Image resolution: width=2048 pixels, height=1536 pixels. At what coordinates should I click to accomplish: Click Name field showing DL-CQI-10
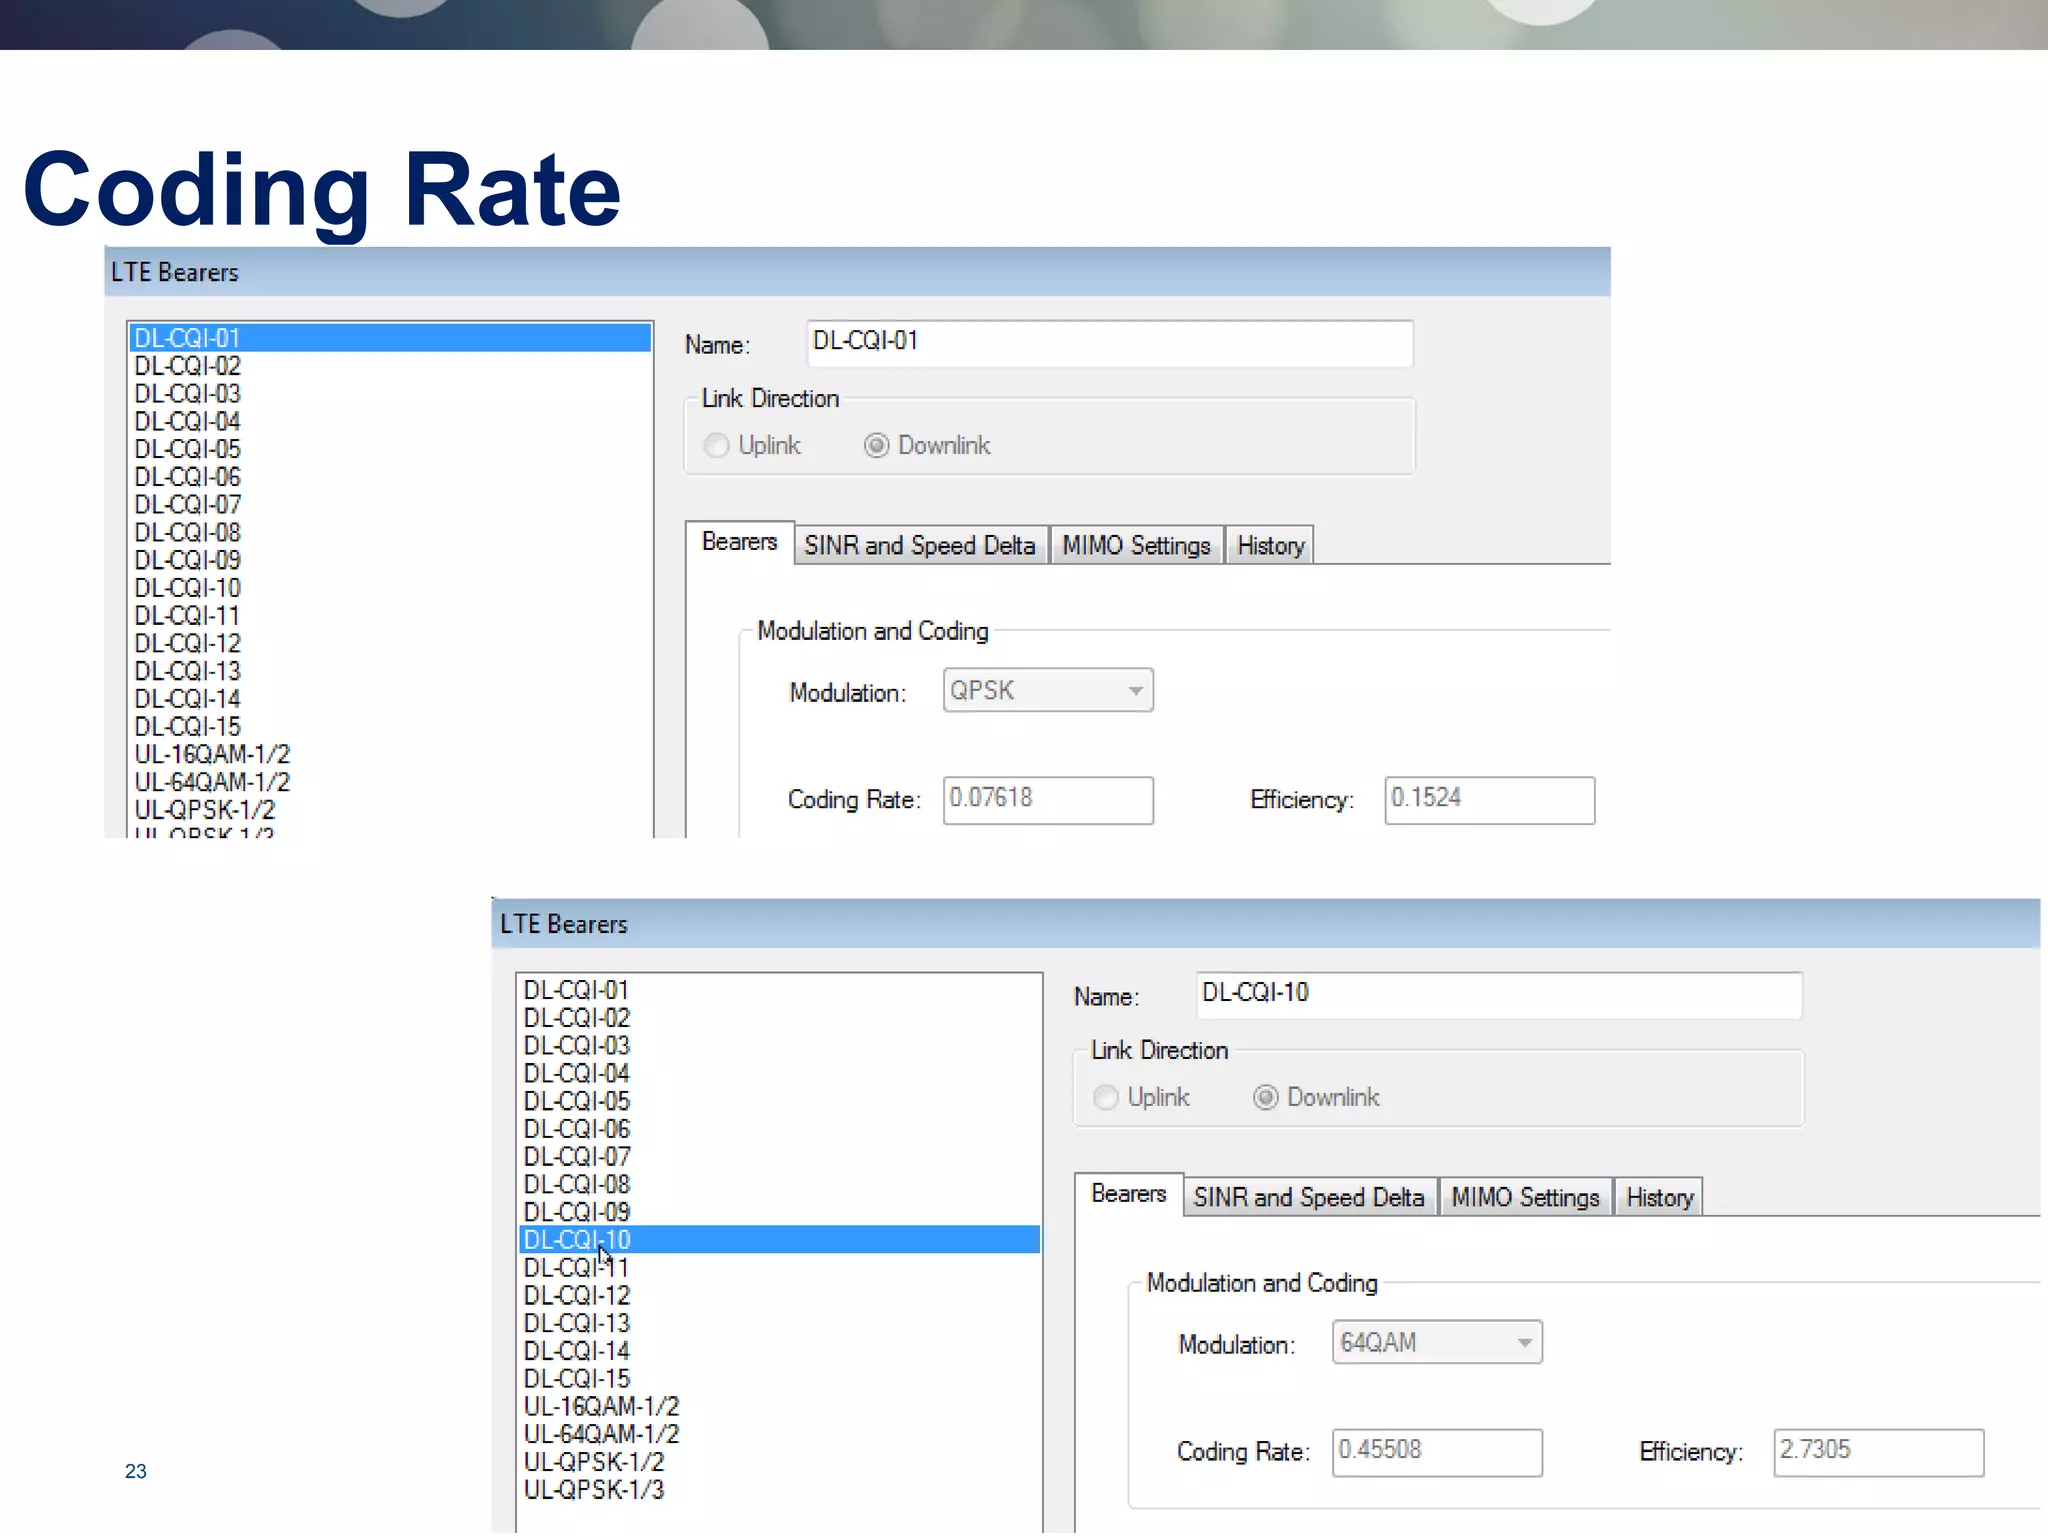(x=1499, y=995)
